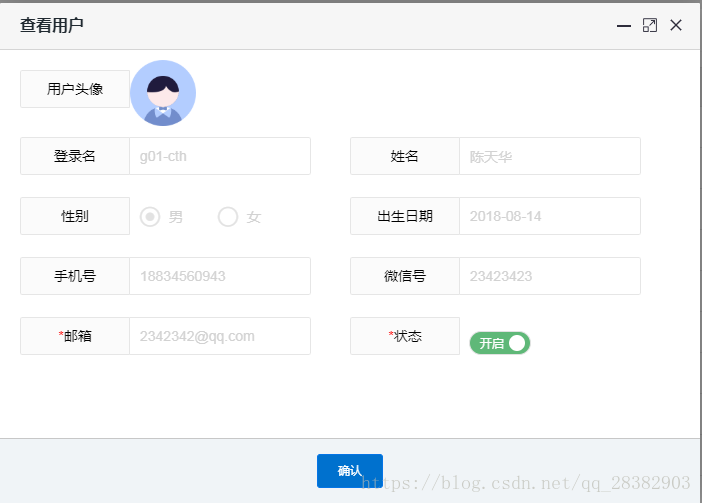Click the 微信号 label
Screen dimensions: 702x503
pyautogui.click(x=405, y=276)
